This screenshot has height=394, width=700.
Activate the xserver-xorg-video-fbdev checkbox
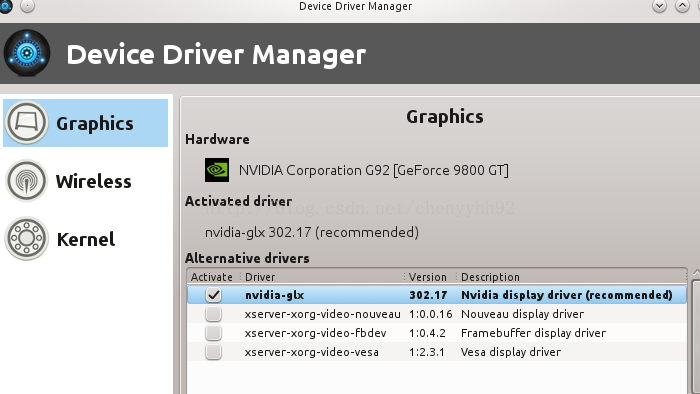tap(213, 333)
